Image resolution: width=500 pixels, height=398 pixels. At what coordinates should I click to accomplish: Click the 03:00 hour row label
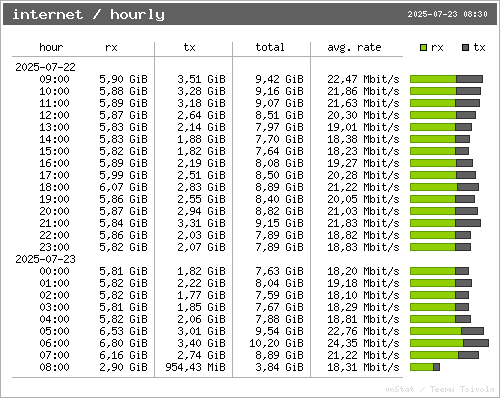click(x=54, y=307)
